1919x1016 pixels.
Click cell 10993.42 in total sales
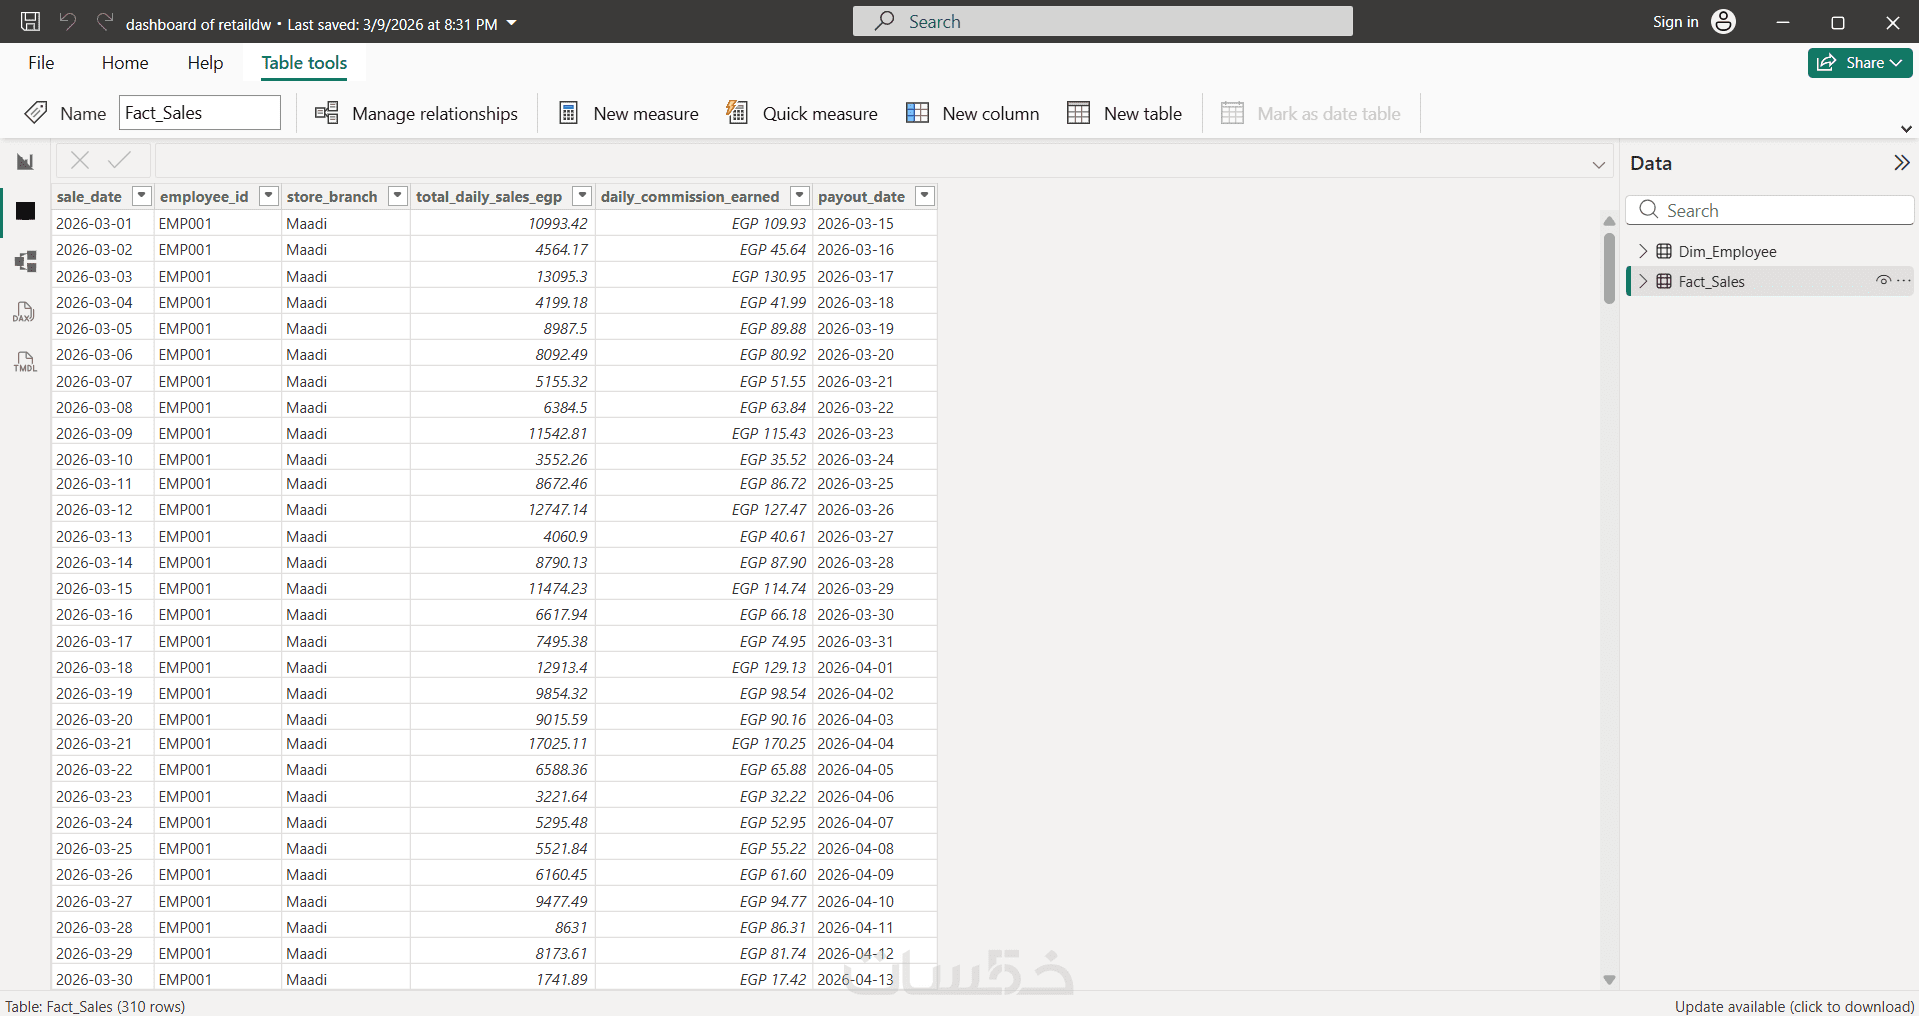[503, 223]
